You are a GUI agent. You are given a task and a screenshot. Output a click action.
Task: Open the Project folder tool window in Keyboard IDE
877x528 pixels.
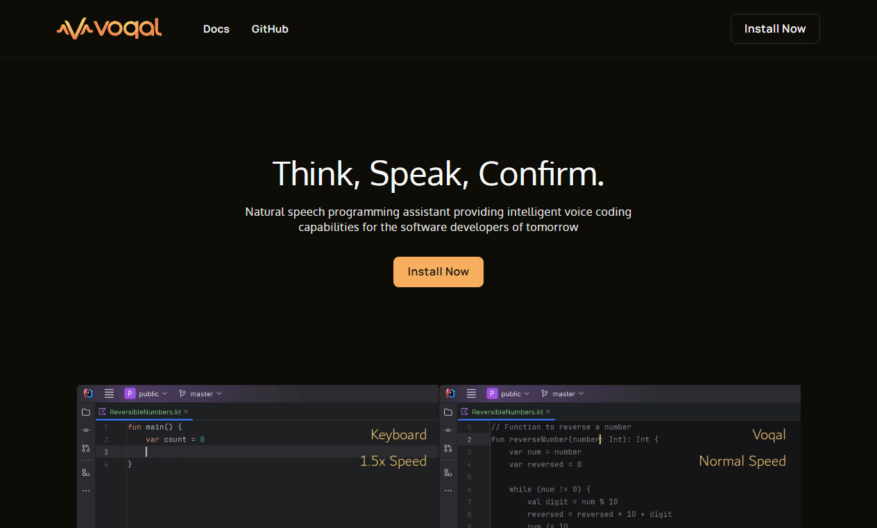coord(86,412)
